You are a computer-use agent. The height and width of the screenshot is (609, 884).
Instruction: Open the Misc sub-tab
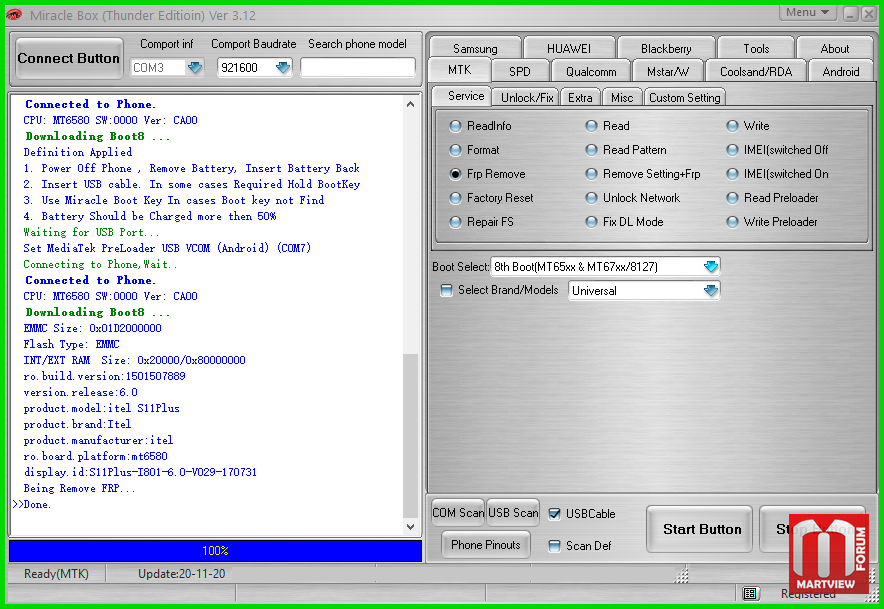pos(622,98)
